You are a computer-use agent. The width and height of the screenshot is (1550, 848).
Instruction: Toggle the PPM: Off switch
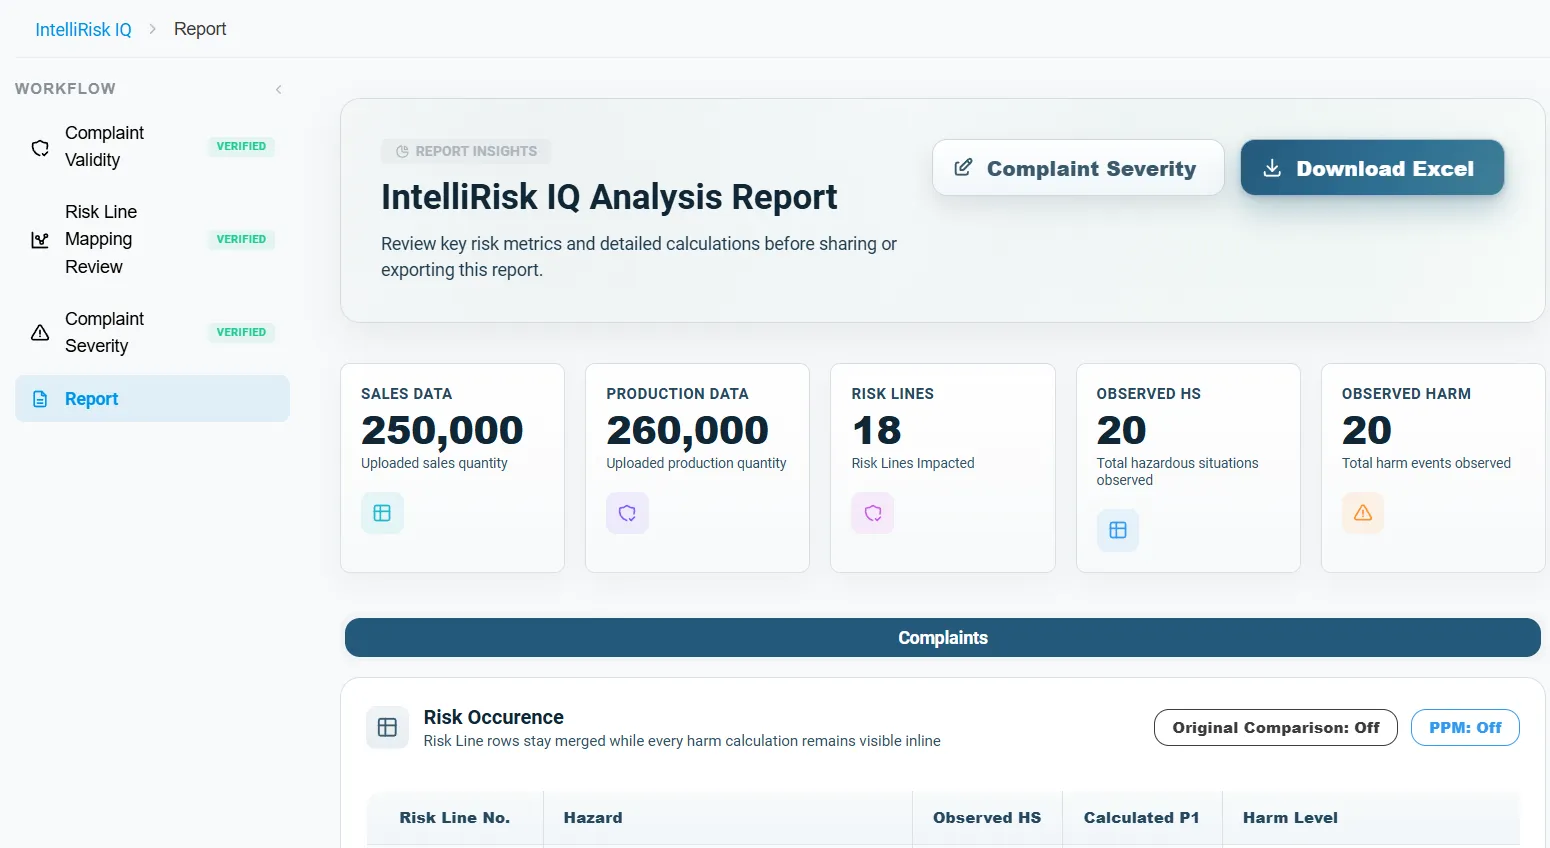pyautogui.click(x=1465, y=728)
